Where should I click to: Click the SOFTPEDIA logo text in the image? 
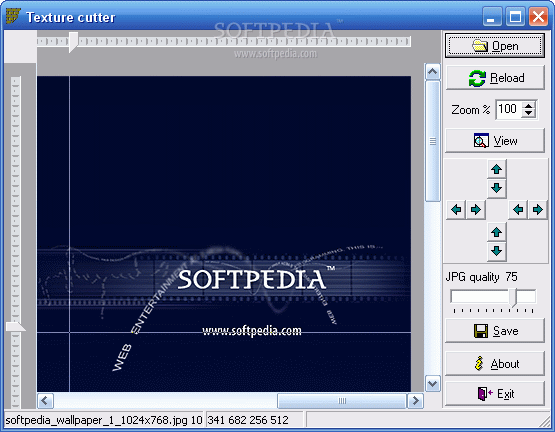[x=252, y=279]
